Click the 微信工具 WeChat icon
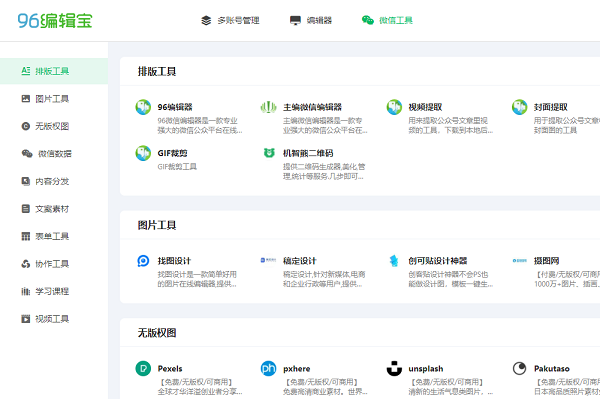This screenshot has height=399, width=600. coord(367,20)
